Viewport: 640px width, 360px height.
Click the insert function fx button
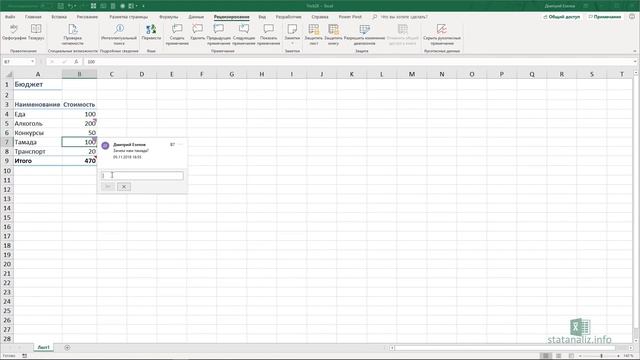tap(76, 62)
